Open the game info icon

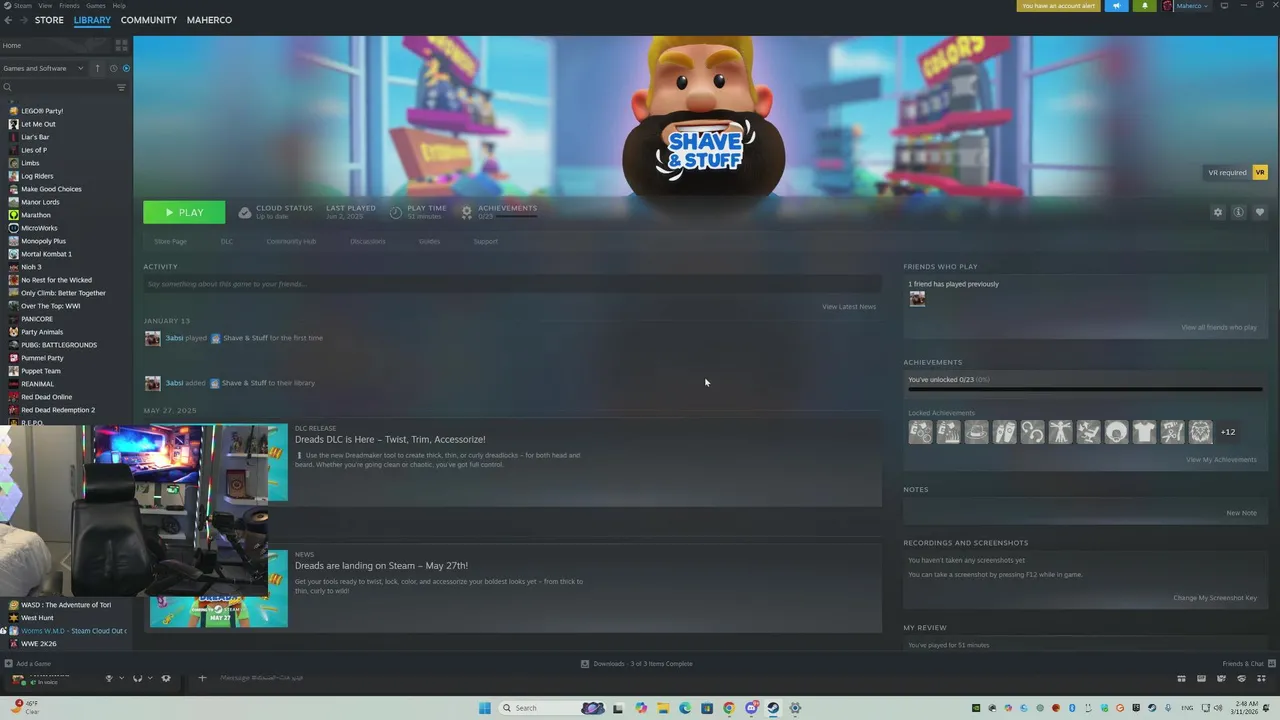click(x=1238, y=212)
